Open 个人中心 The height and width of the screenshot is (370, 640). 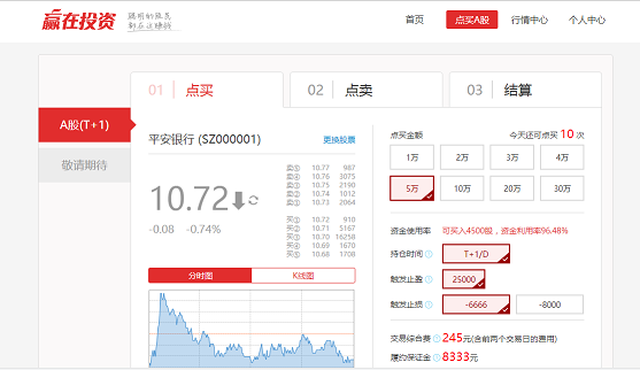587,20
